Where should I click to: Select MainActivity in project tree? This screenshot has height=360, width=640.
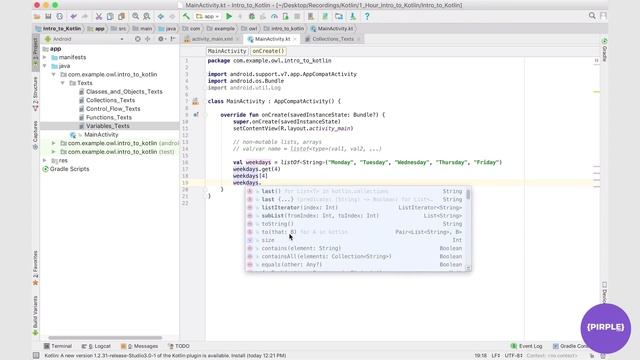click(x=101, y=134)
